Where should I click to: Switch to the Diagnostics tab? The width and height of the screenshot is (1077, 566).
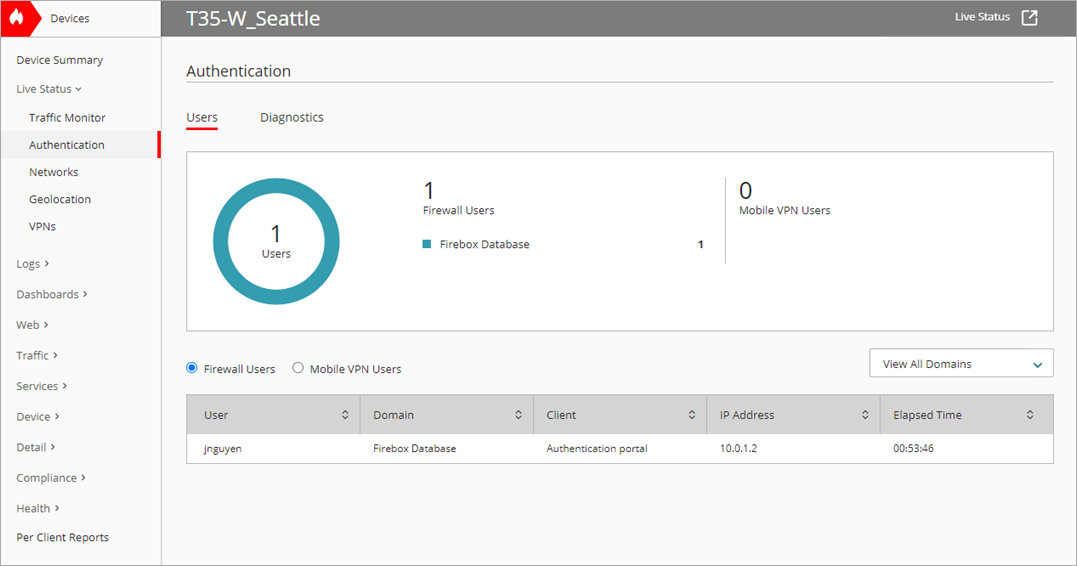point(292,117)
